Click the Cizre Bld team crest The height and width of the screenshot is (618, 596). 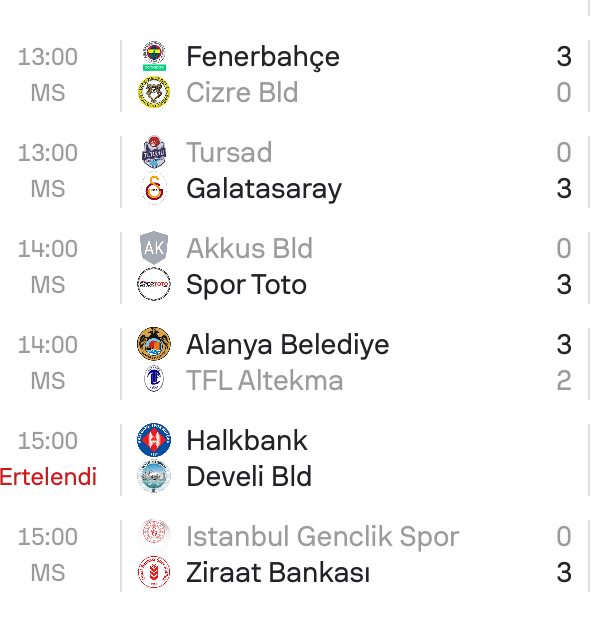154,92
